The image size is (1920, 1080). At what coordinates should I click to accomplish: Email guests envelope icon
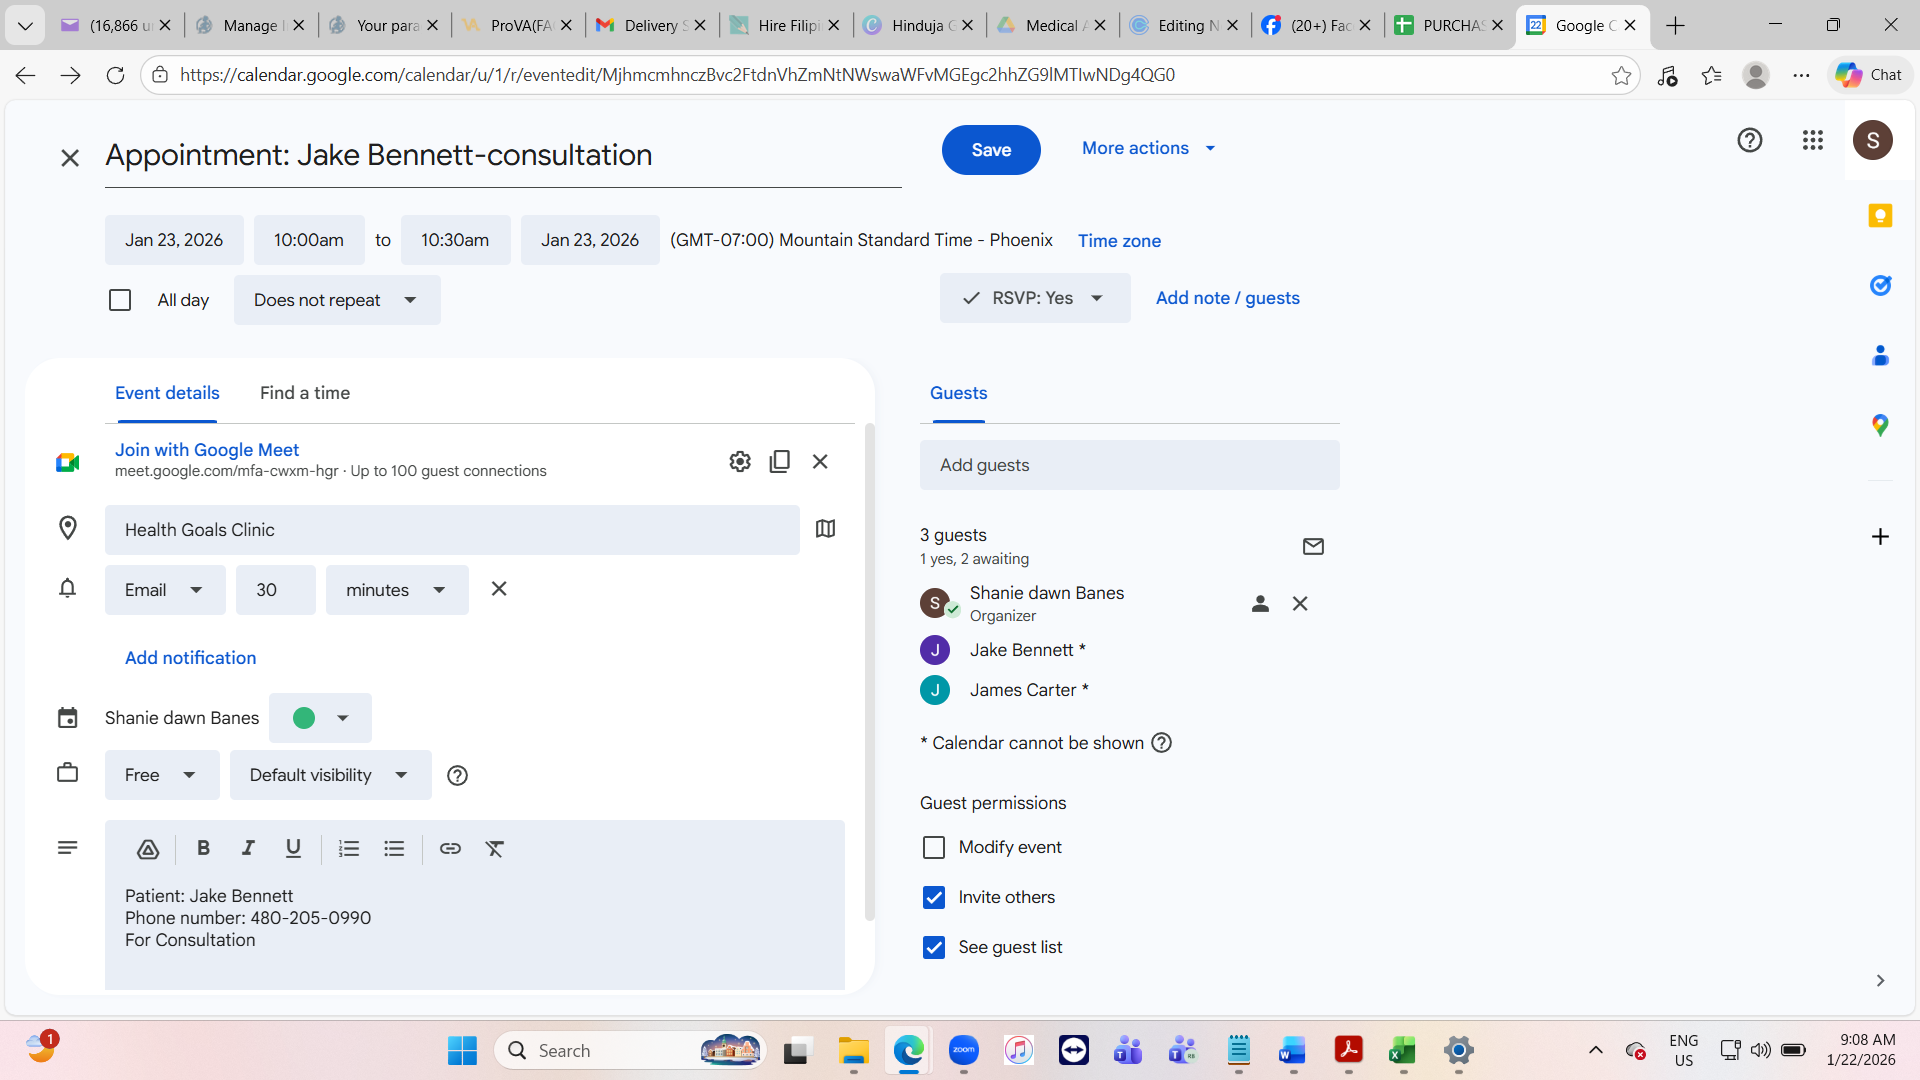point(1313,546)
